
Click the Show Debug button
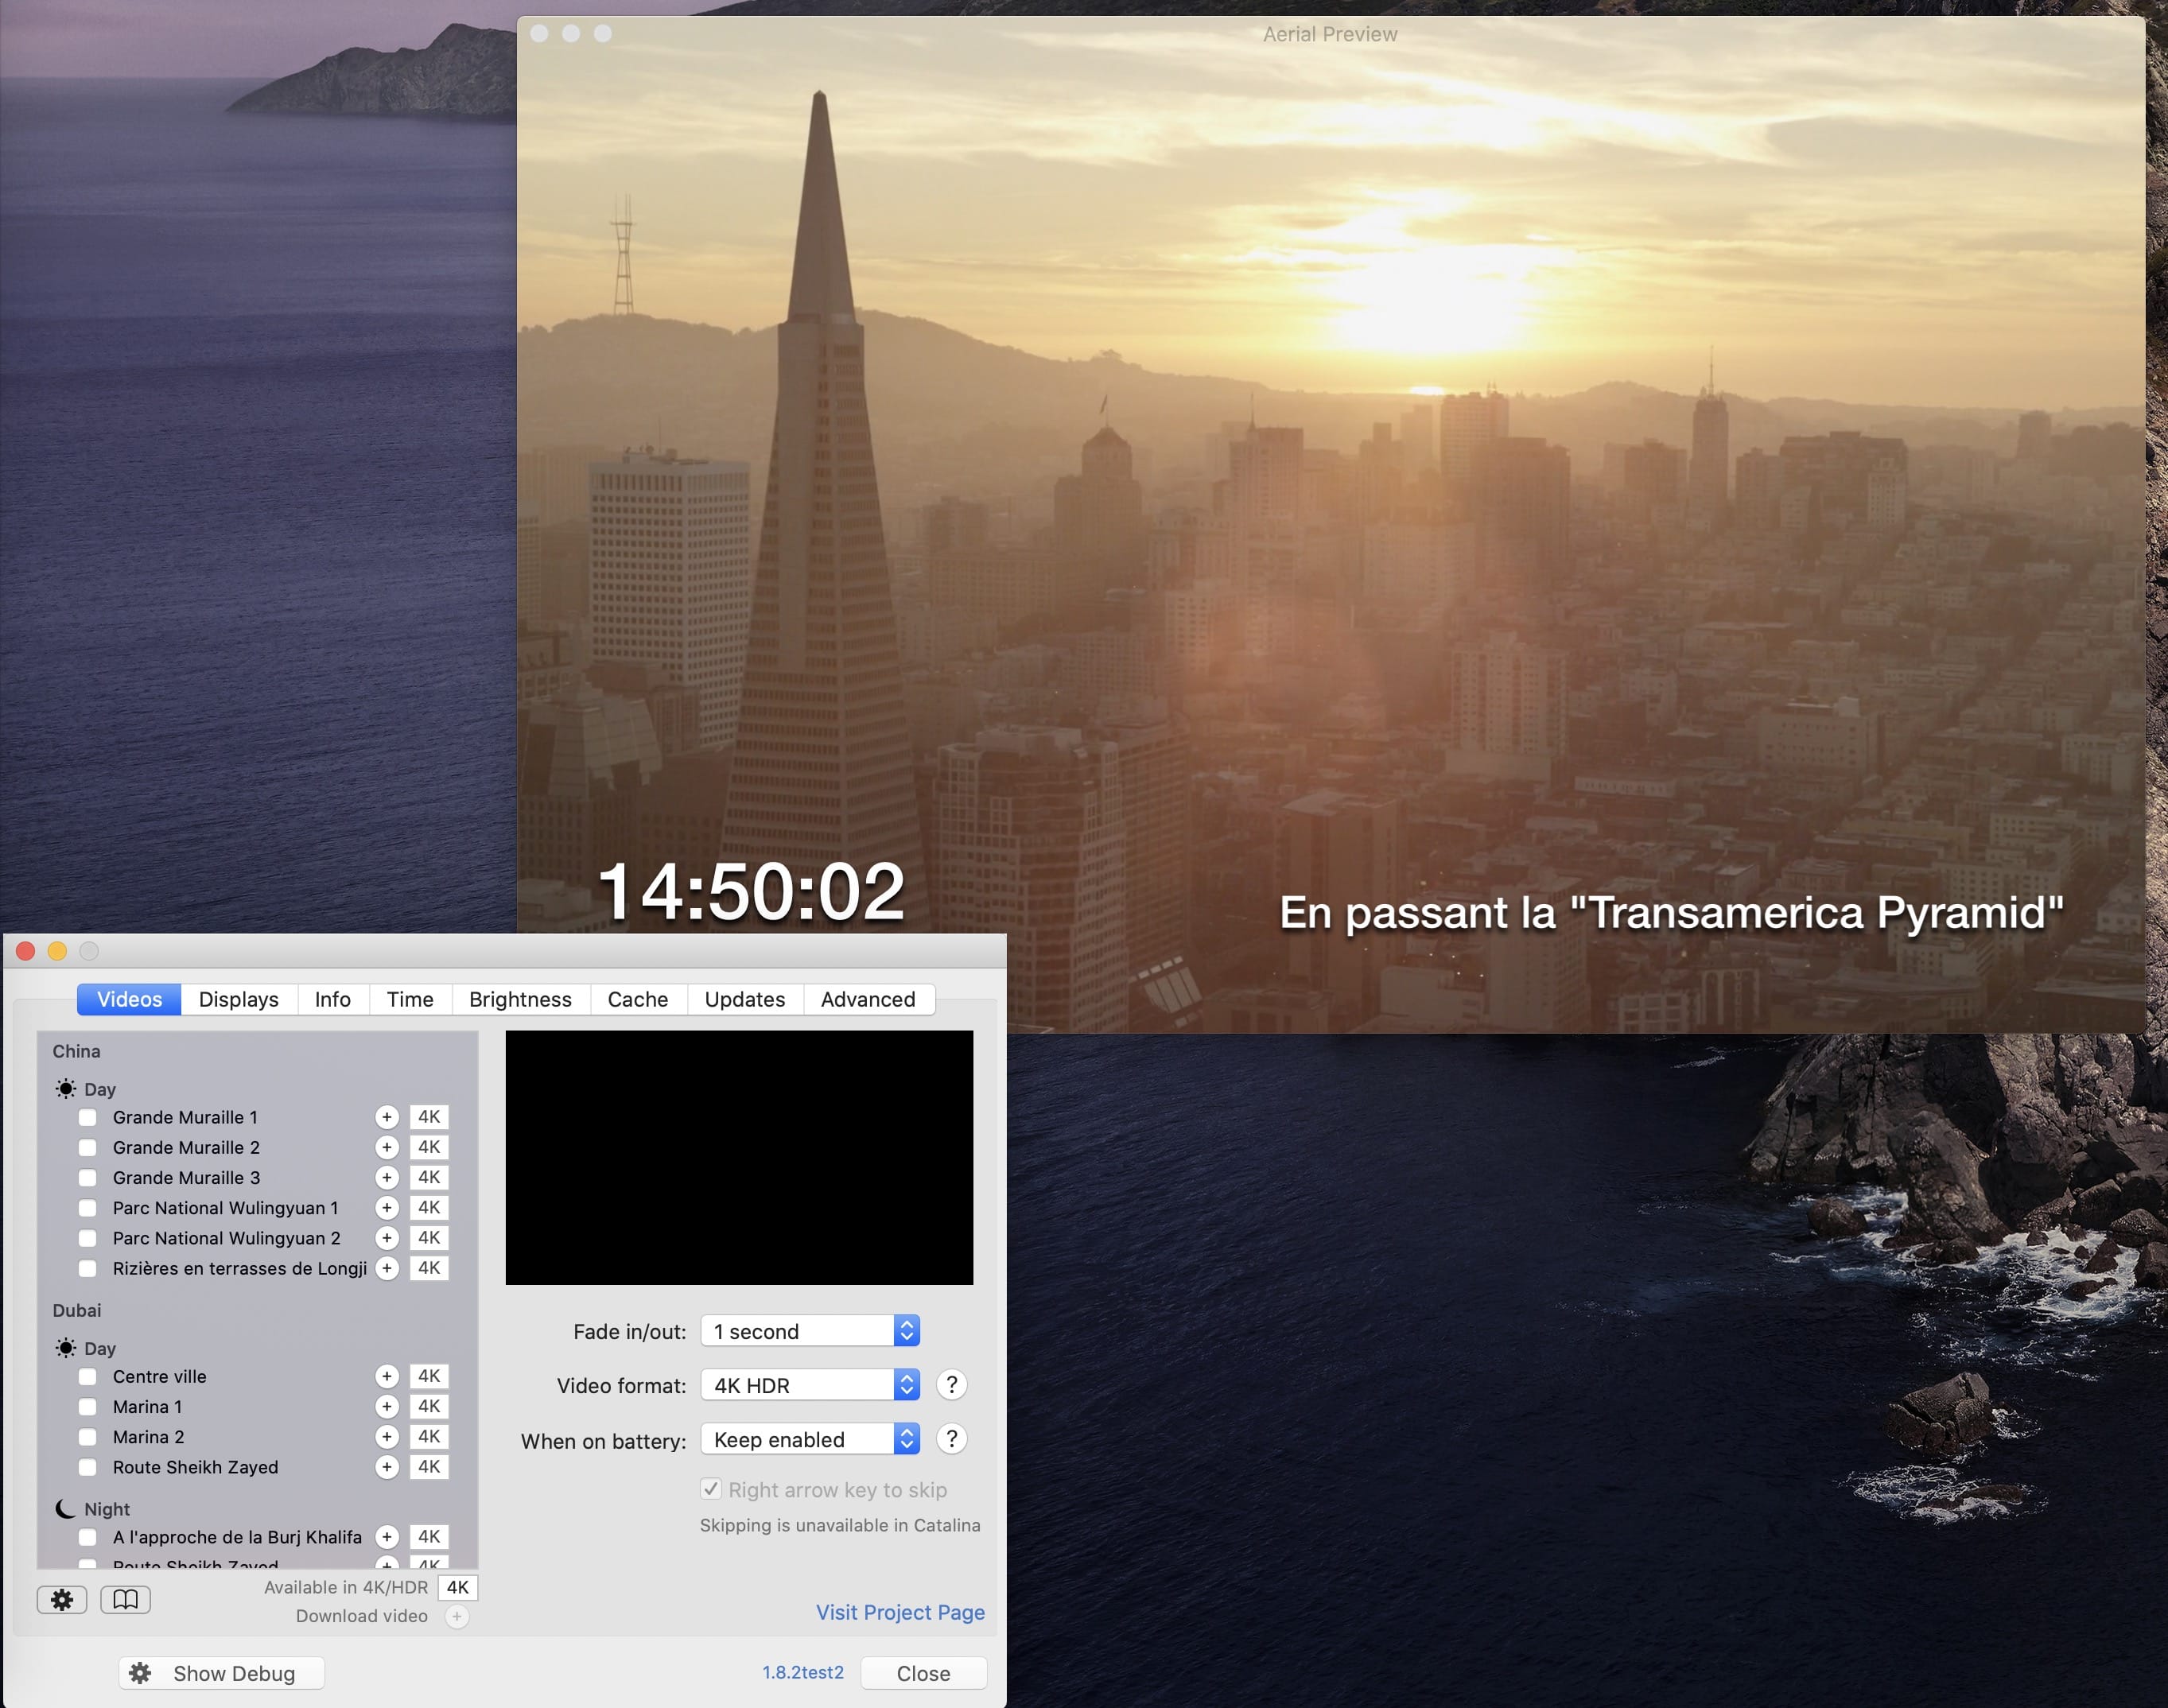coord(222,1673)
